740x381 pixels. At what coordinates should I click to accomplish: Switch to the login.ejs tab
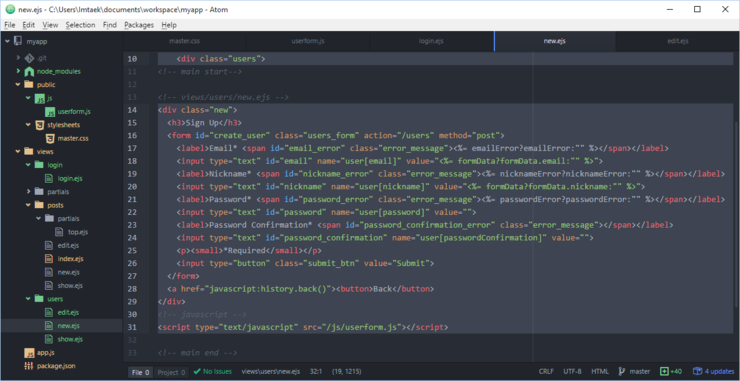(431, 41)
